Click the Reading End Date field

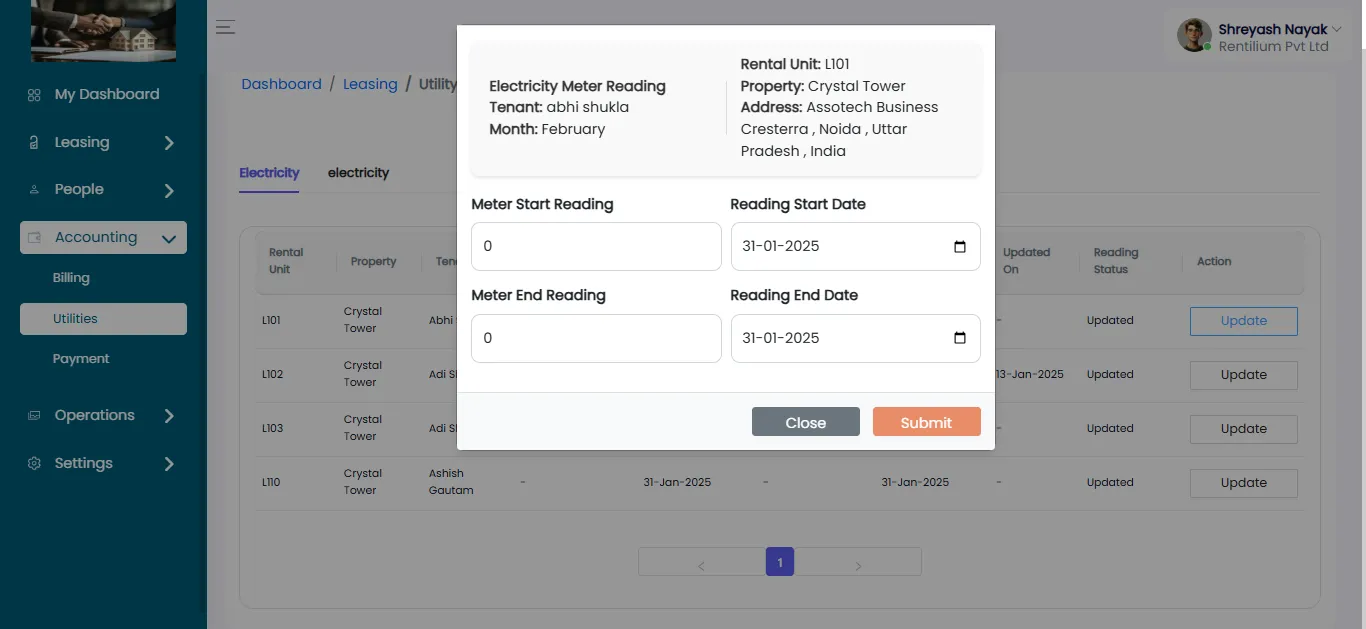point(856,338)
